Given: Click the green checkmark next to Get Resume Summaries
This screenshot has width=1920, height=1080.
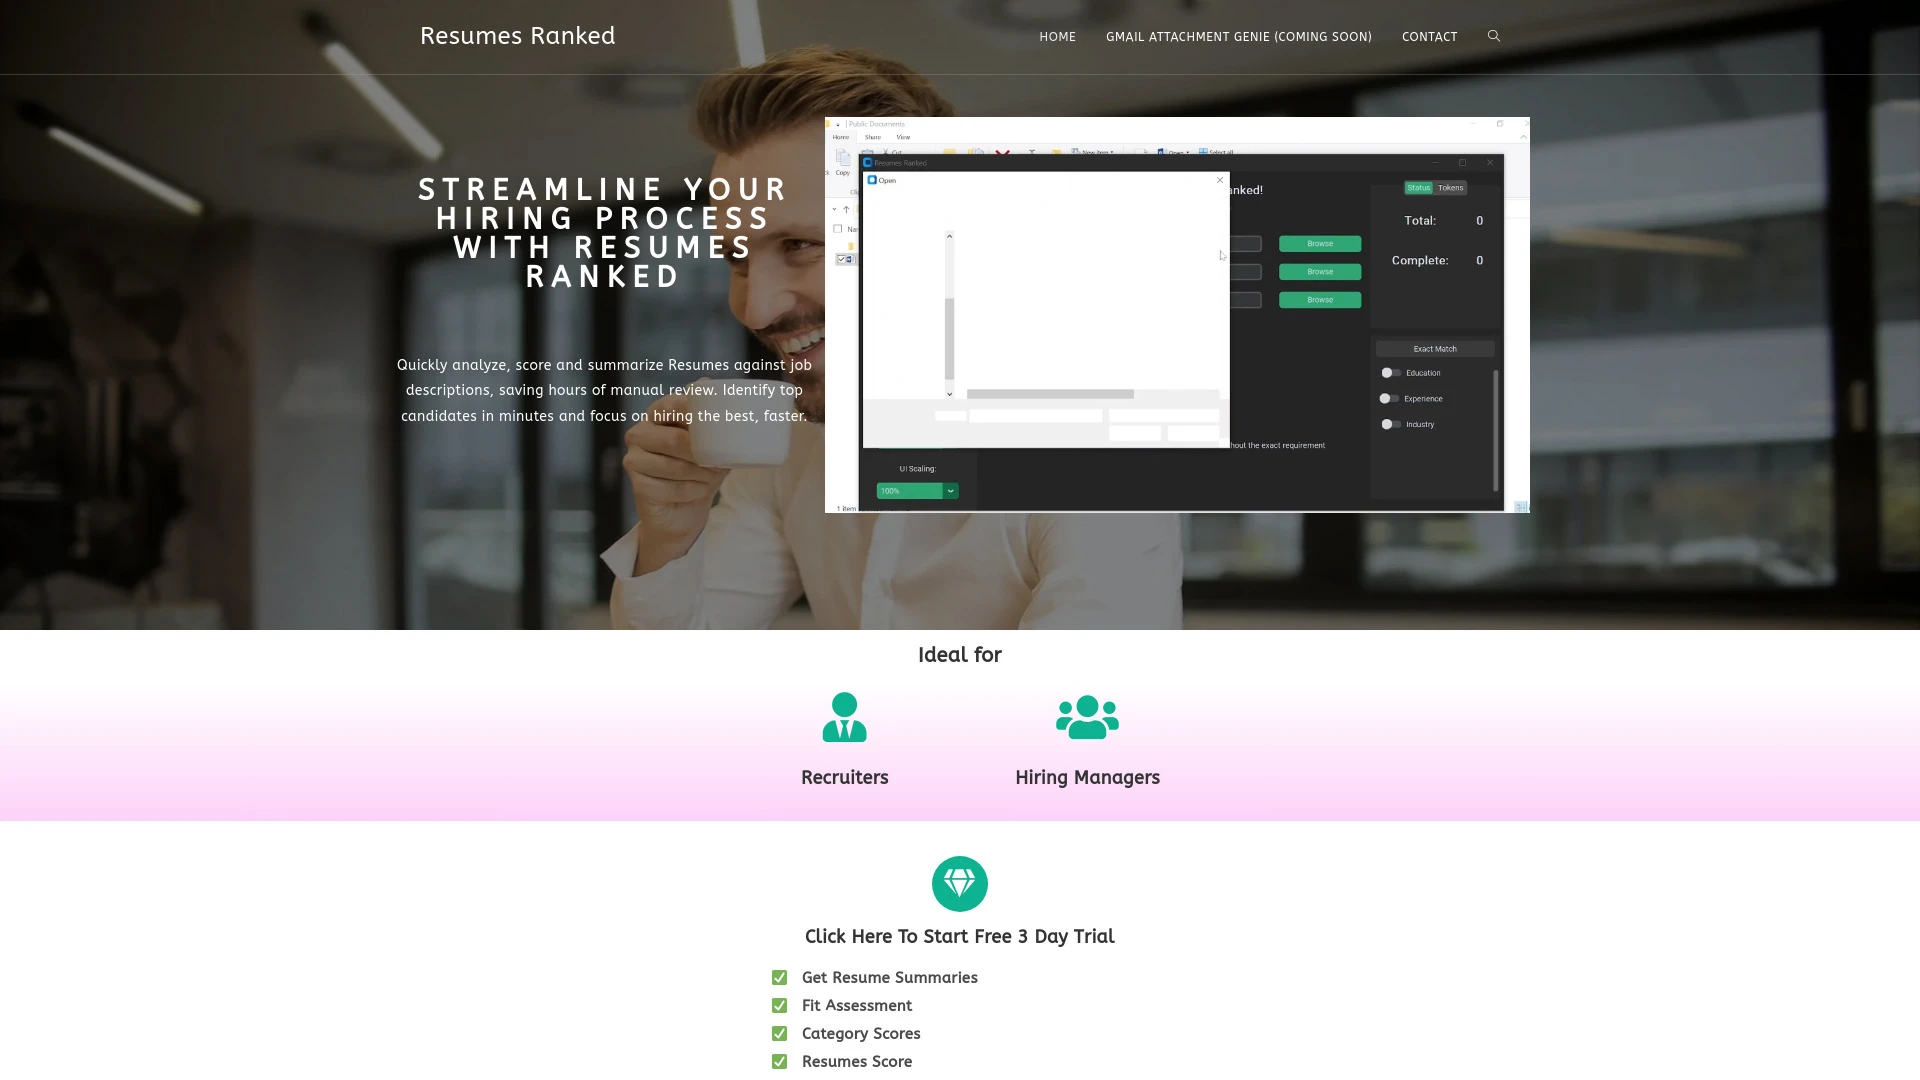Looking at the screenshot, I should click(779, 977).
